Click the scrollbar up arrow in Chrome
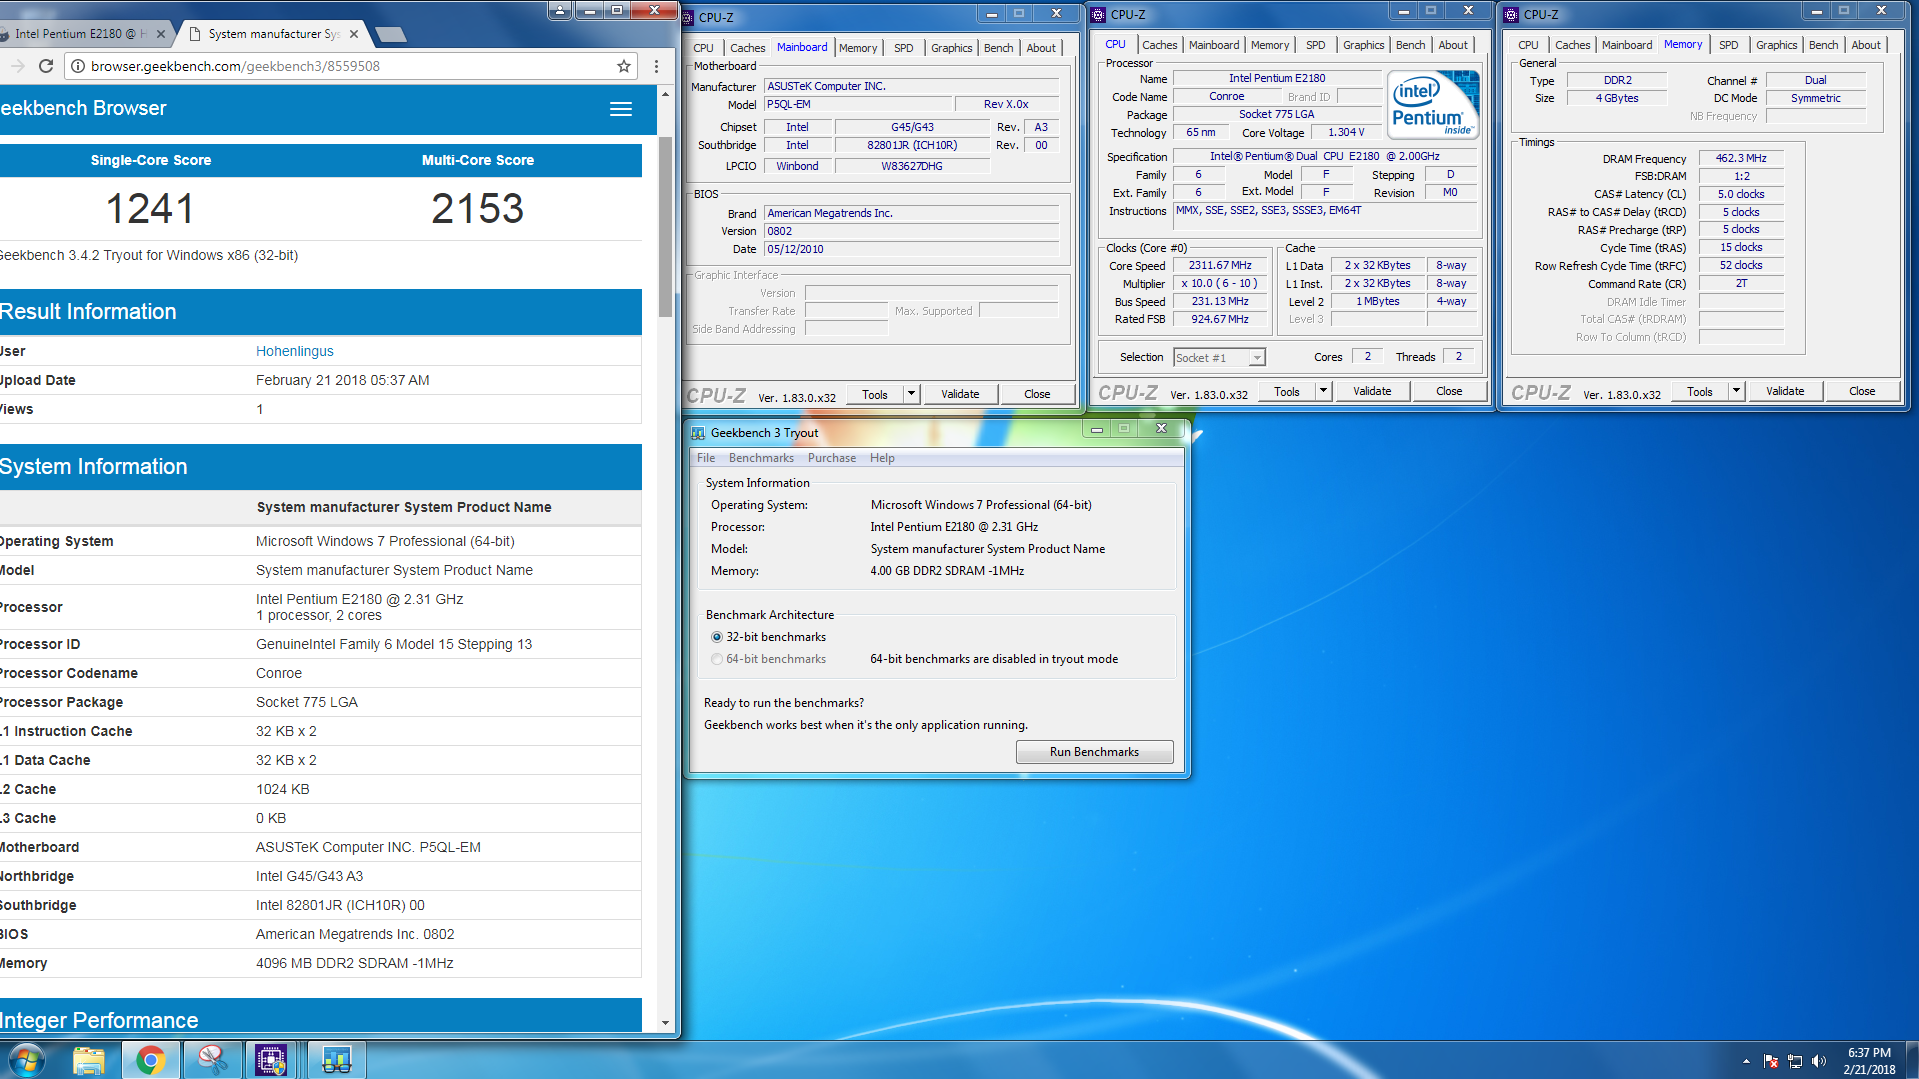 point(665,93)
